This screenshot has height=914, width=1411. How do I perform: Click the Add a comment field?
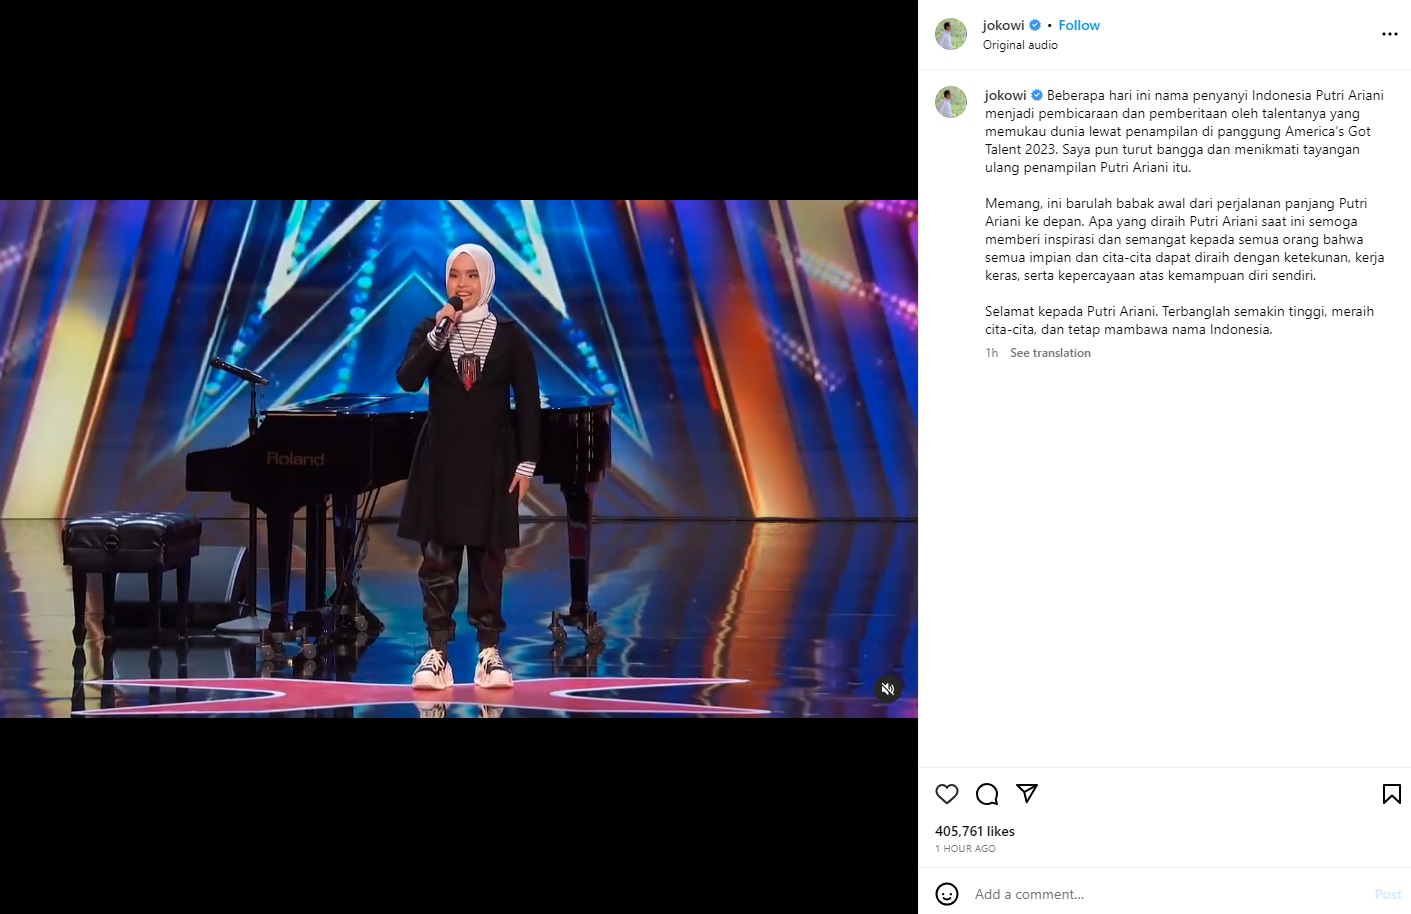[x=1168, y=894]
